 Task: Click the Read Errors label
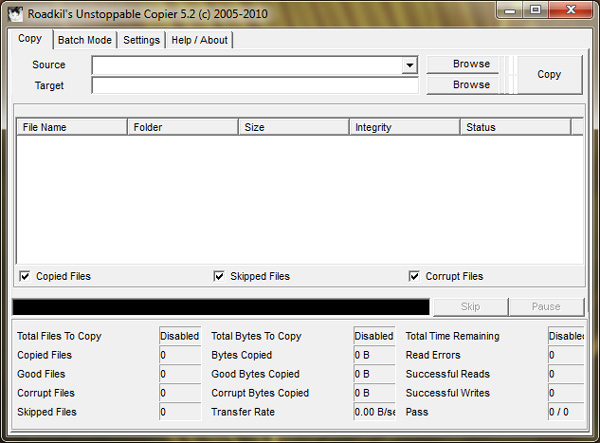point(433,355)
